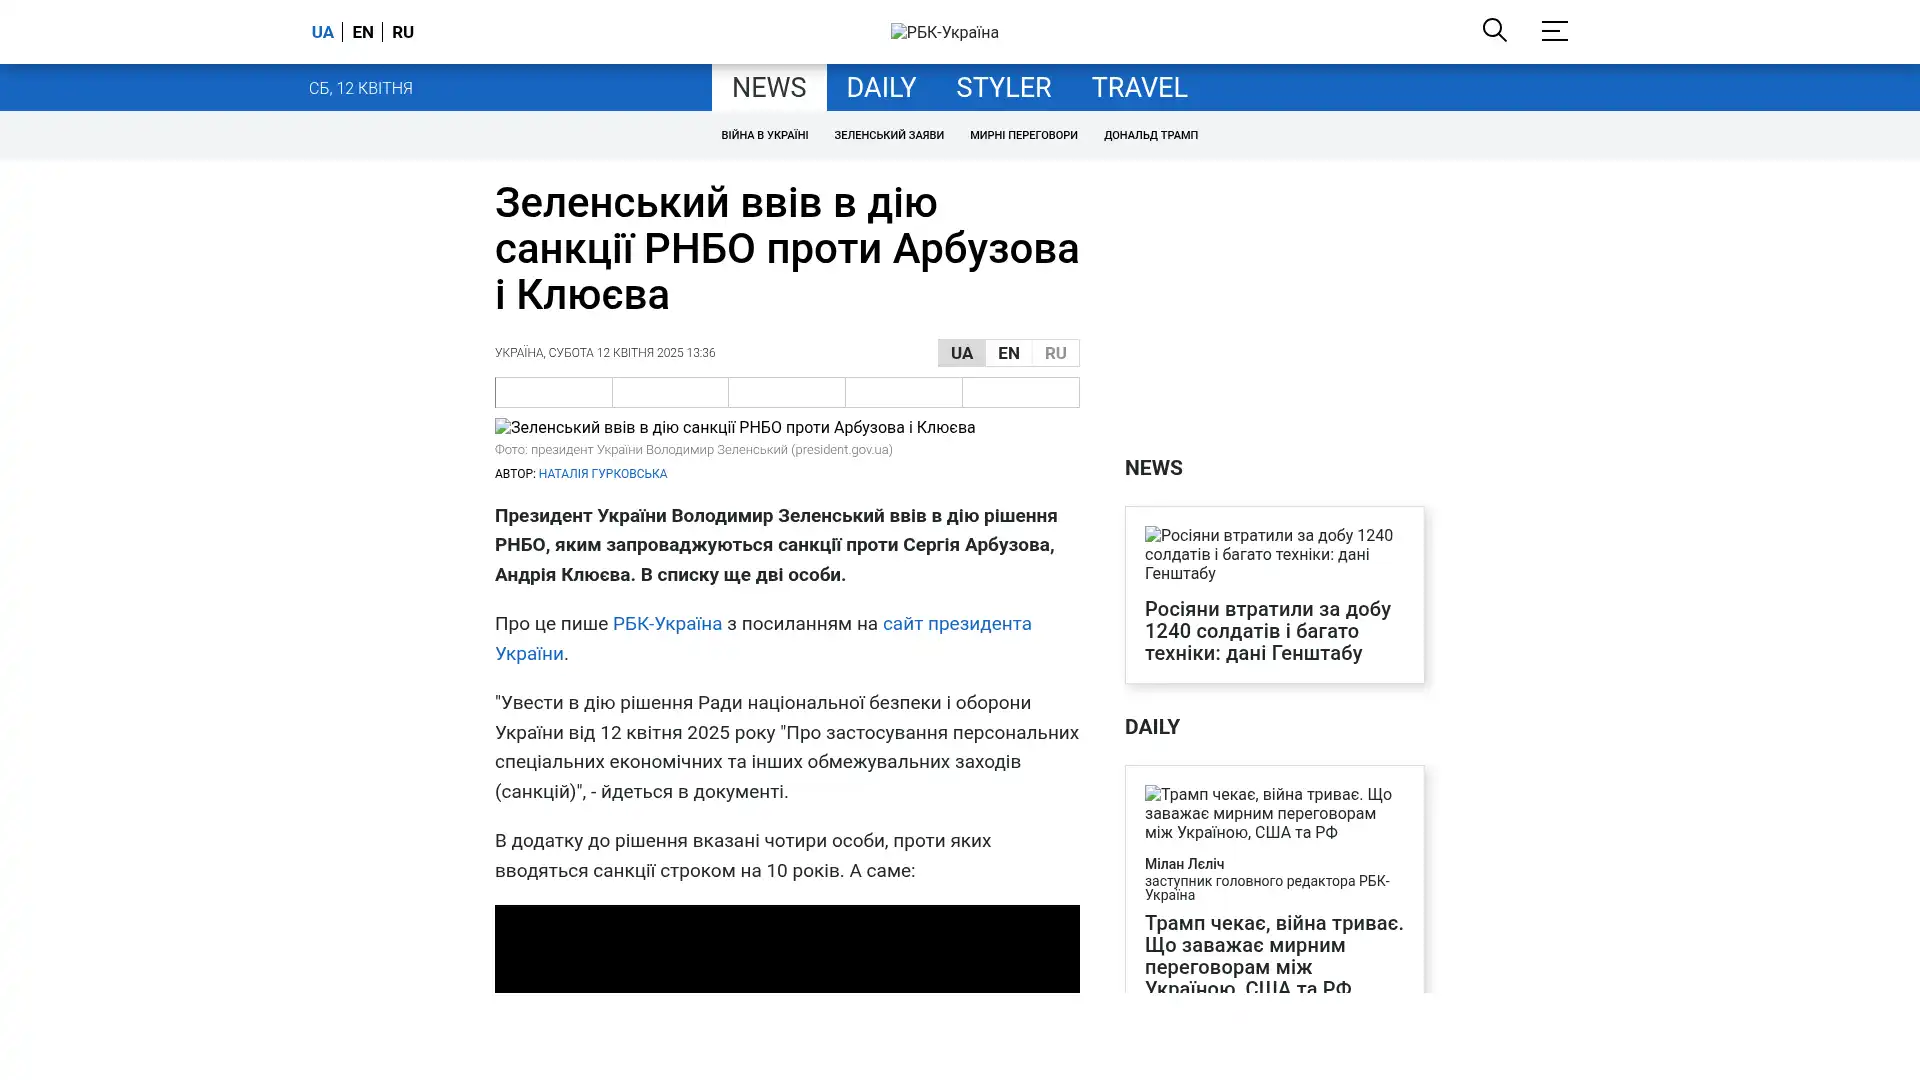Image resolution: width=1920 pixels, height=1080 pixels.
Task: Open the hamburger menu icon
Action: click(x=1554, y=31)
